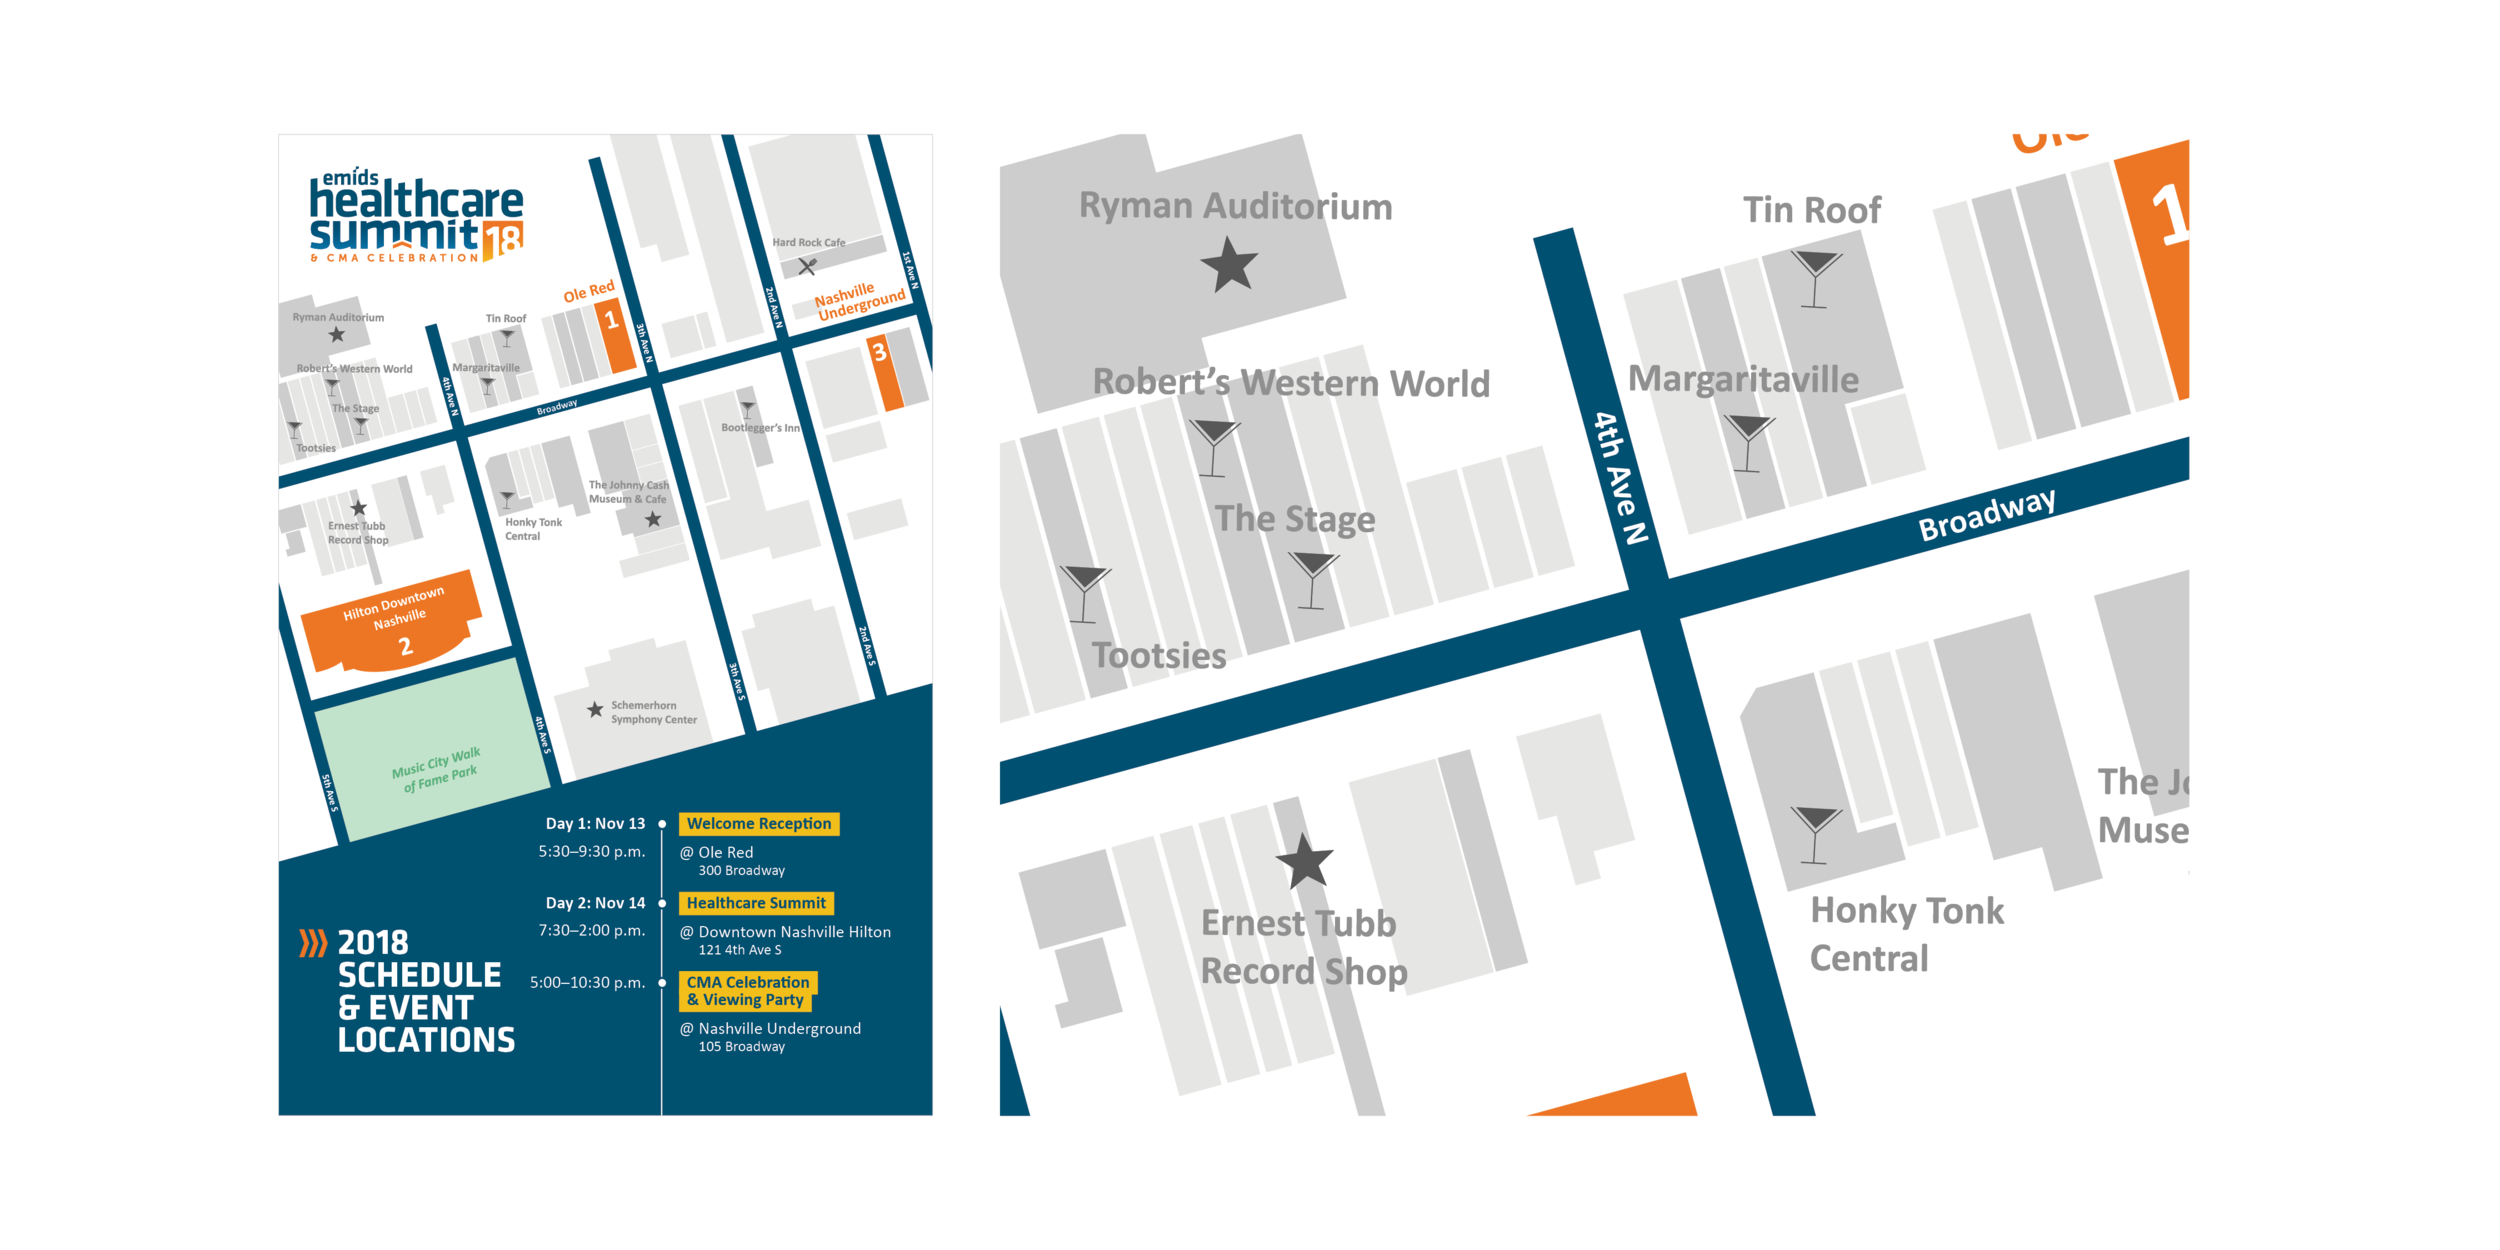Click the orange "Nashville Underground" label on the map
The image size is (2500, 1250).
pos(860,300)
